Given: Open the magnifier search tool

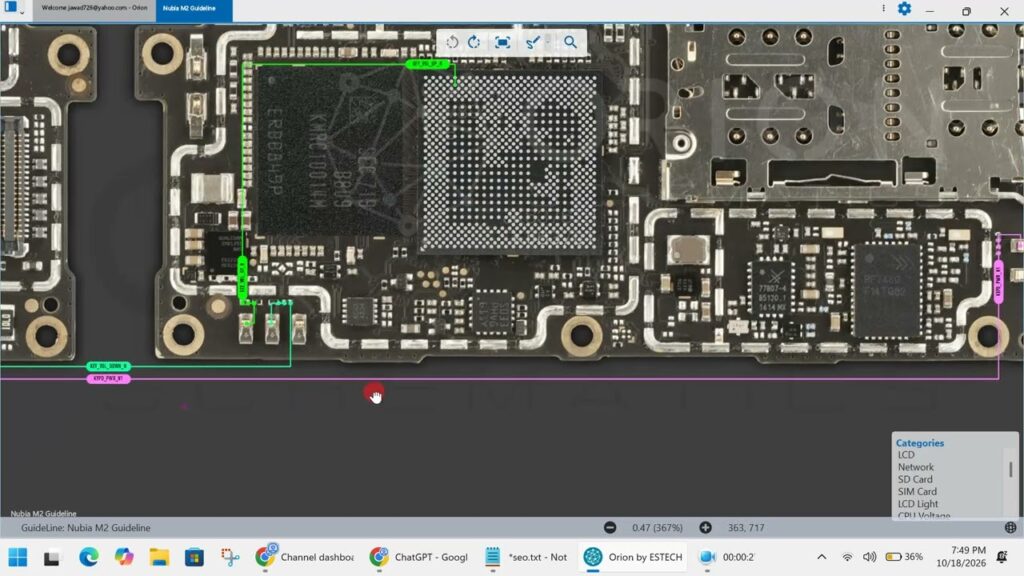Looking at the screenshot, I should point(570,42).
